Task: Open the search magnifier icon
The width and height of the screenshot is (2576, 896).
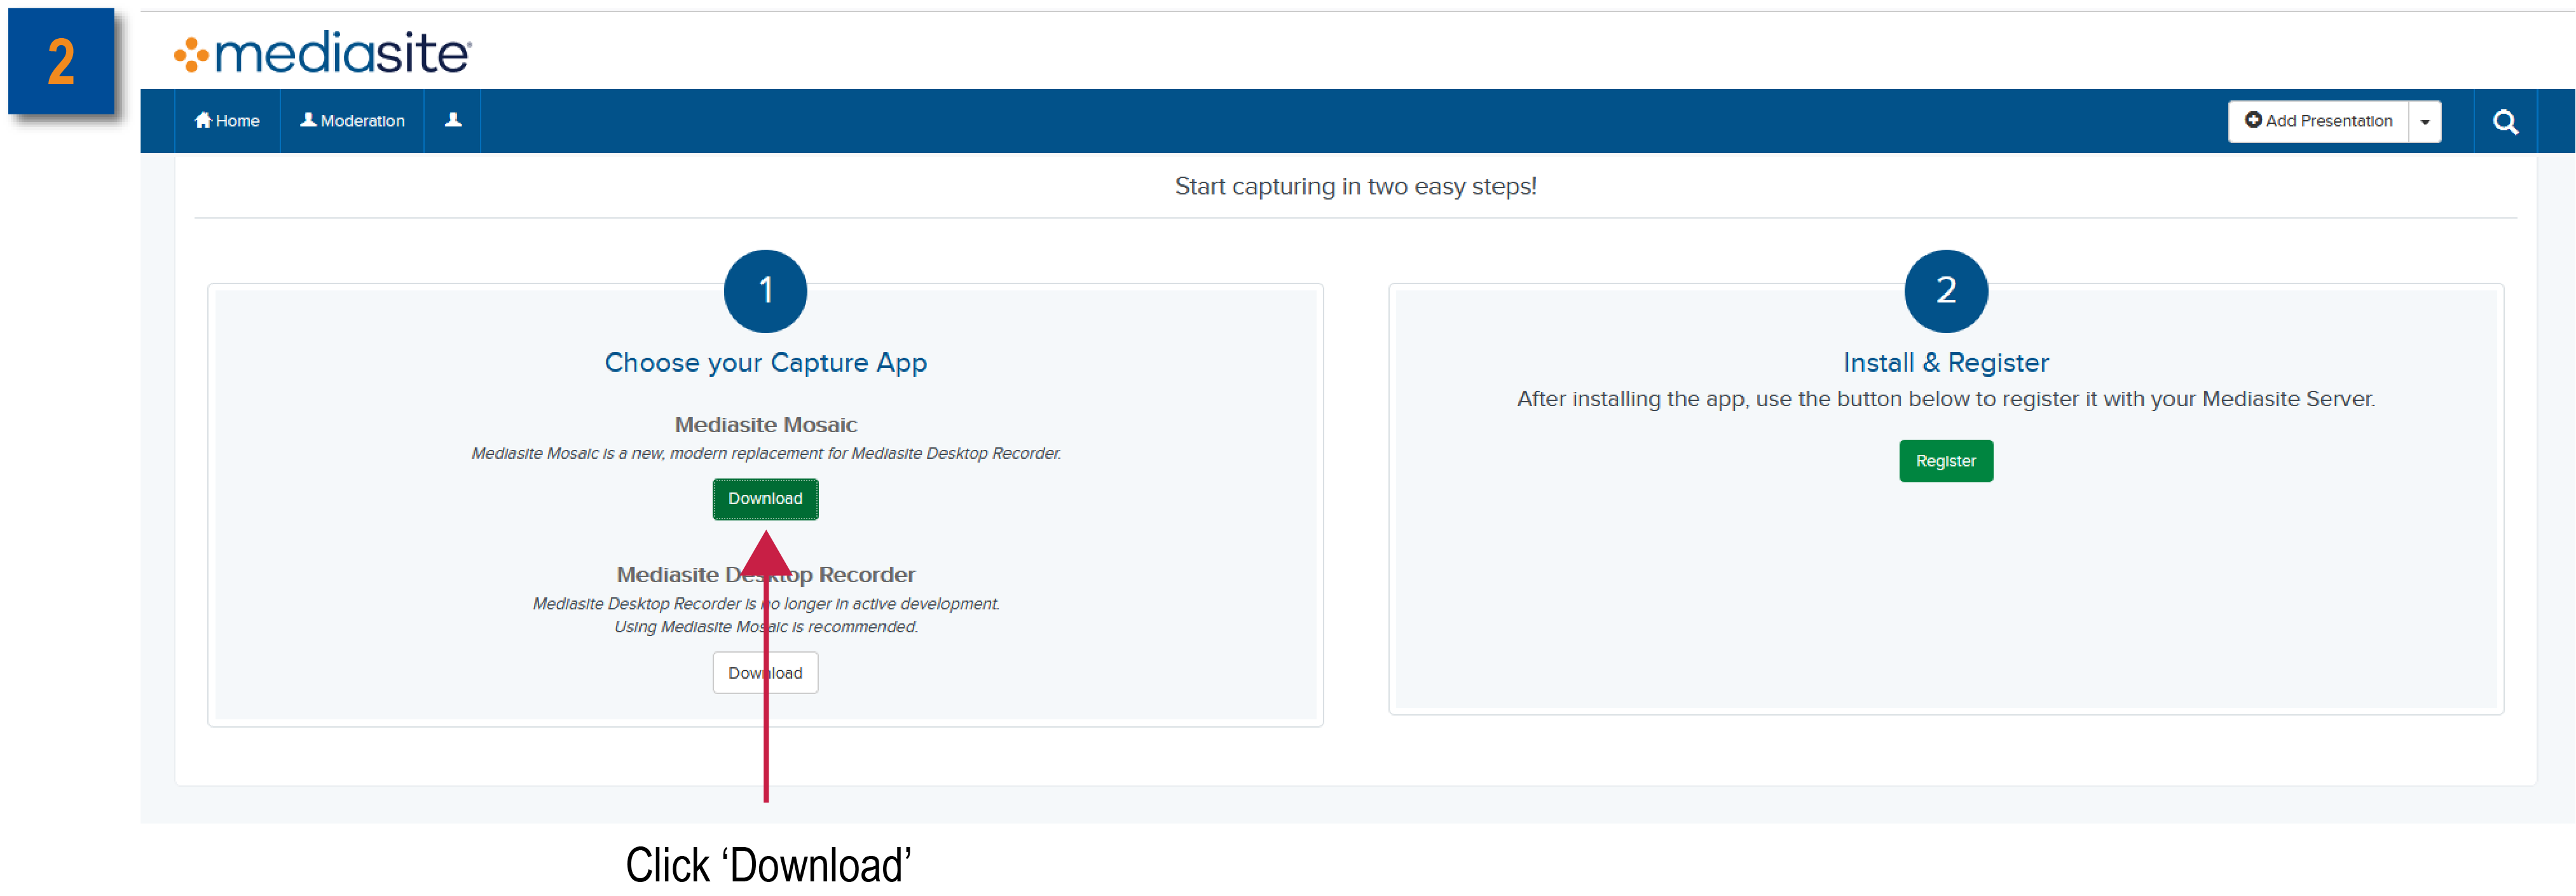Action: point(2504,122)
